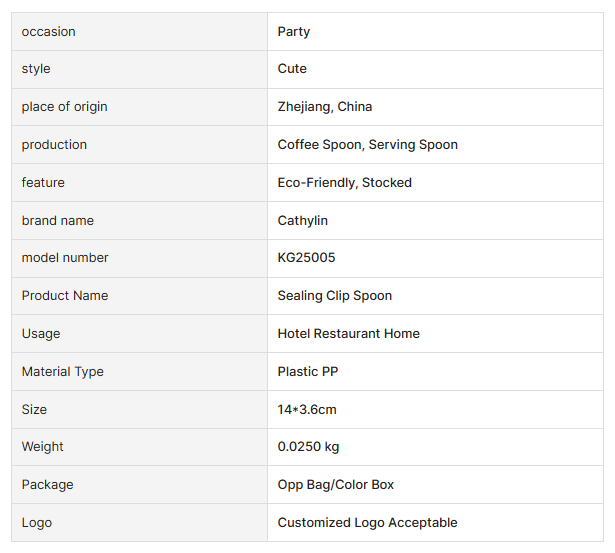Screen dimensions: 615x553
Task: Click the 'feature' row label
Action: [x=43, y=183]
